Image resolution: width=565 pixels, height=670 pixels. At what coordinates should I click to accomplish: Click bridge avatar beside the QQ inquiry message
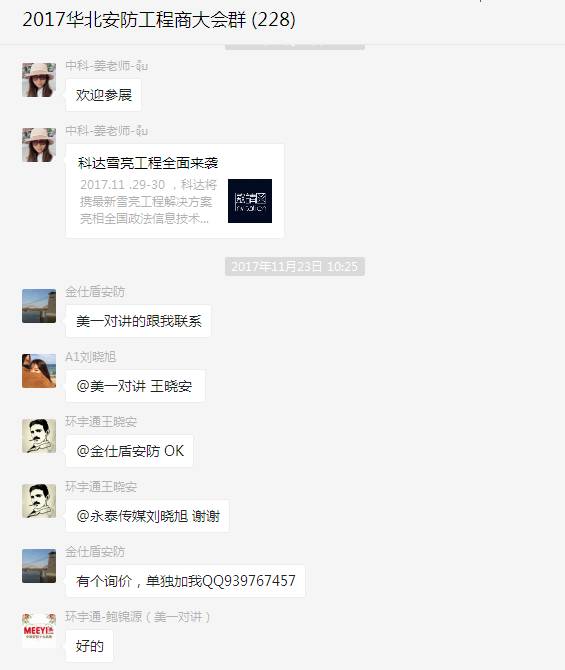click(39, 566)
